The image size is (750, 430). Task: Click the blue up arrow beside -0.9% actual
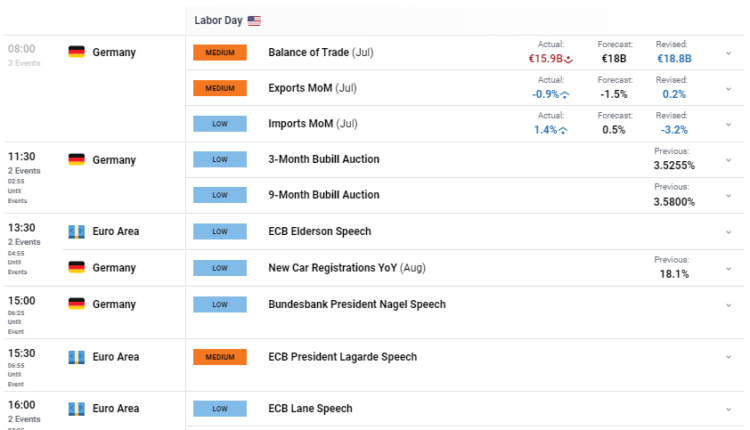point(565,94)
